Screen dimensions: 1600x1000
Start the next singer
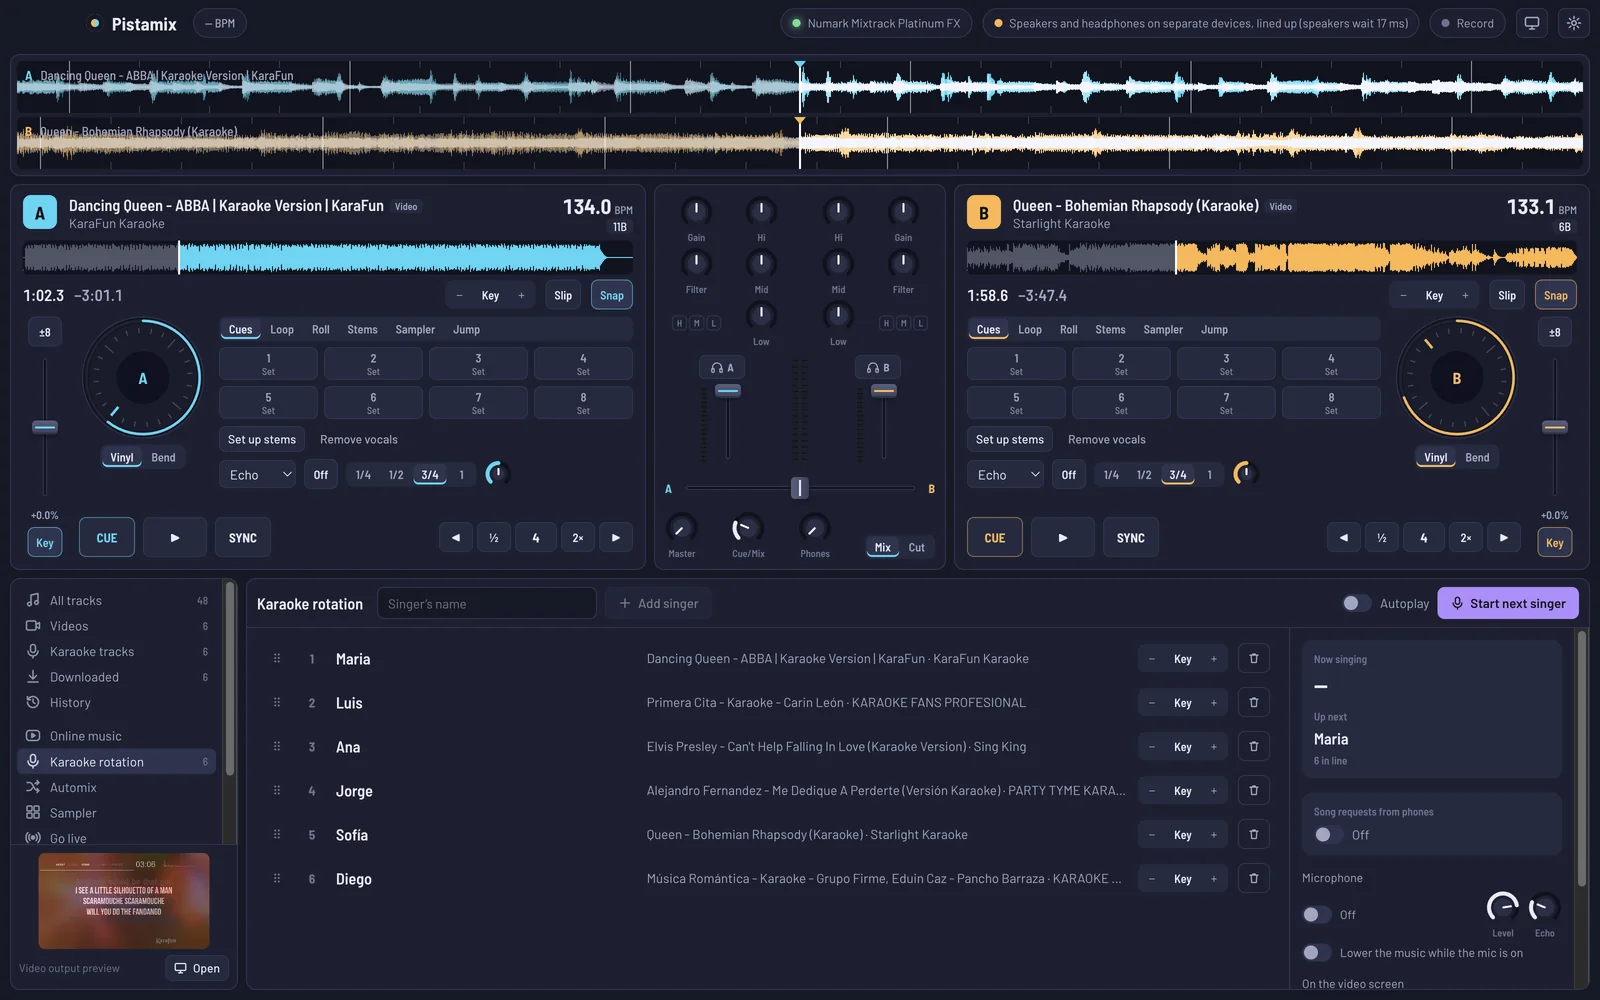coord(1508,603)
